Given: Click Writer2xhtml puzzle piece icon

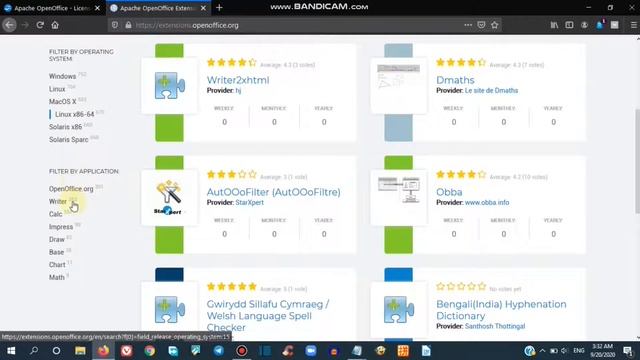Looking at the screenshot, I should 169,85.
